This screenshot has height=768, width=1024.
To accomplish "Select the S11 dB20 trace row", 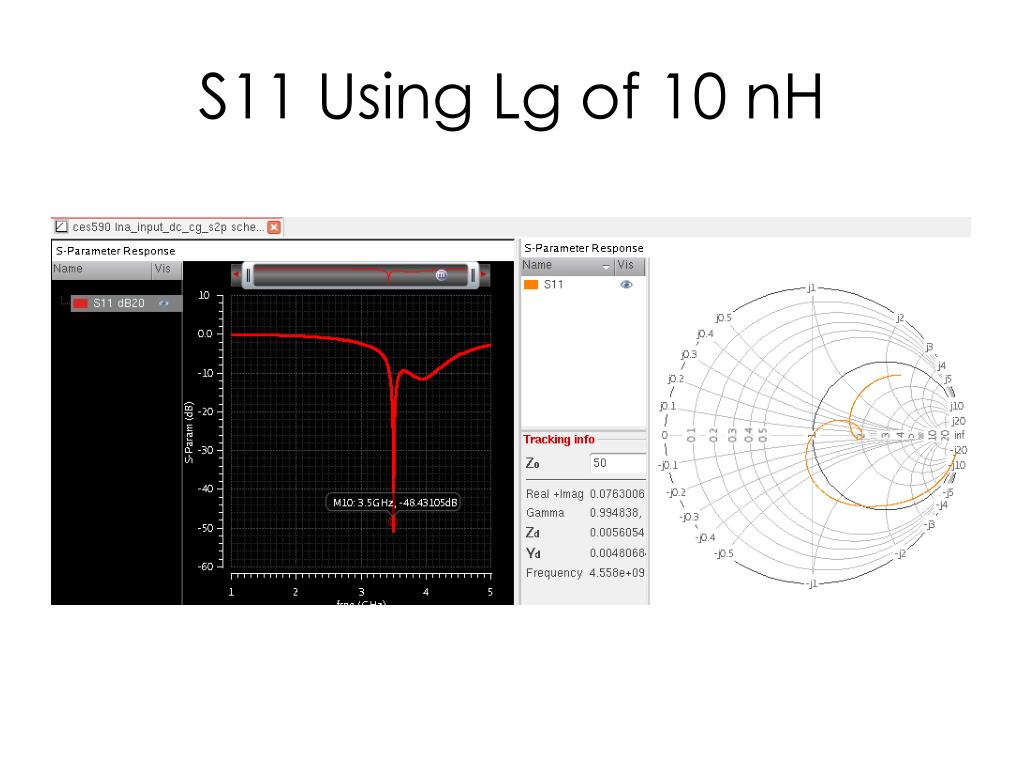I will (x=126, y=303).
